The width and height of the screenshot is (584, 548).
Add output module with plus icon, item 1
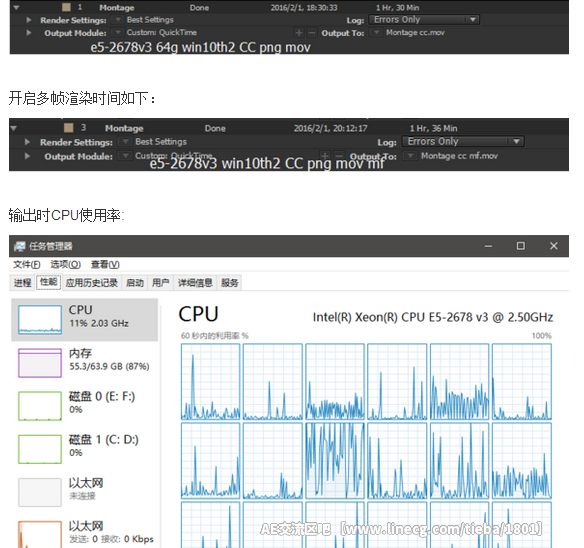point(299,33)
